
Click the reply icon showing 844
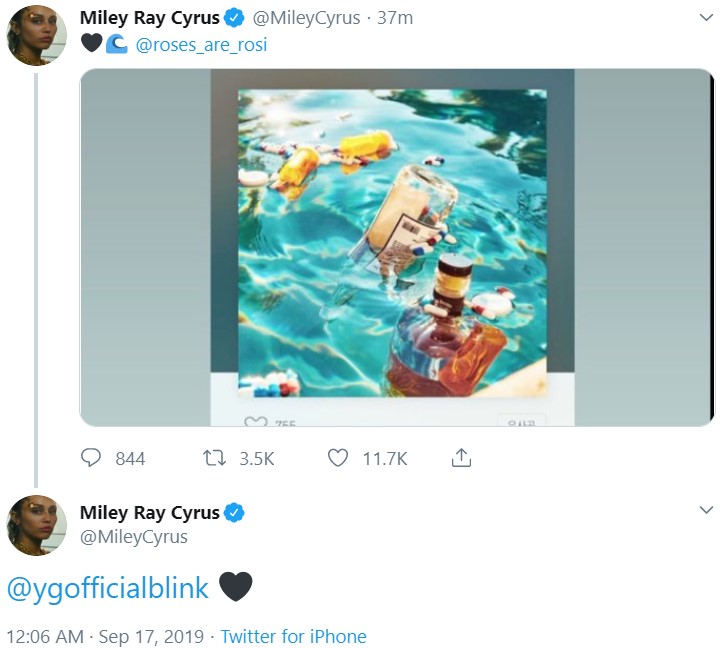point(93,459)
